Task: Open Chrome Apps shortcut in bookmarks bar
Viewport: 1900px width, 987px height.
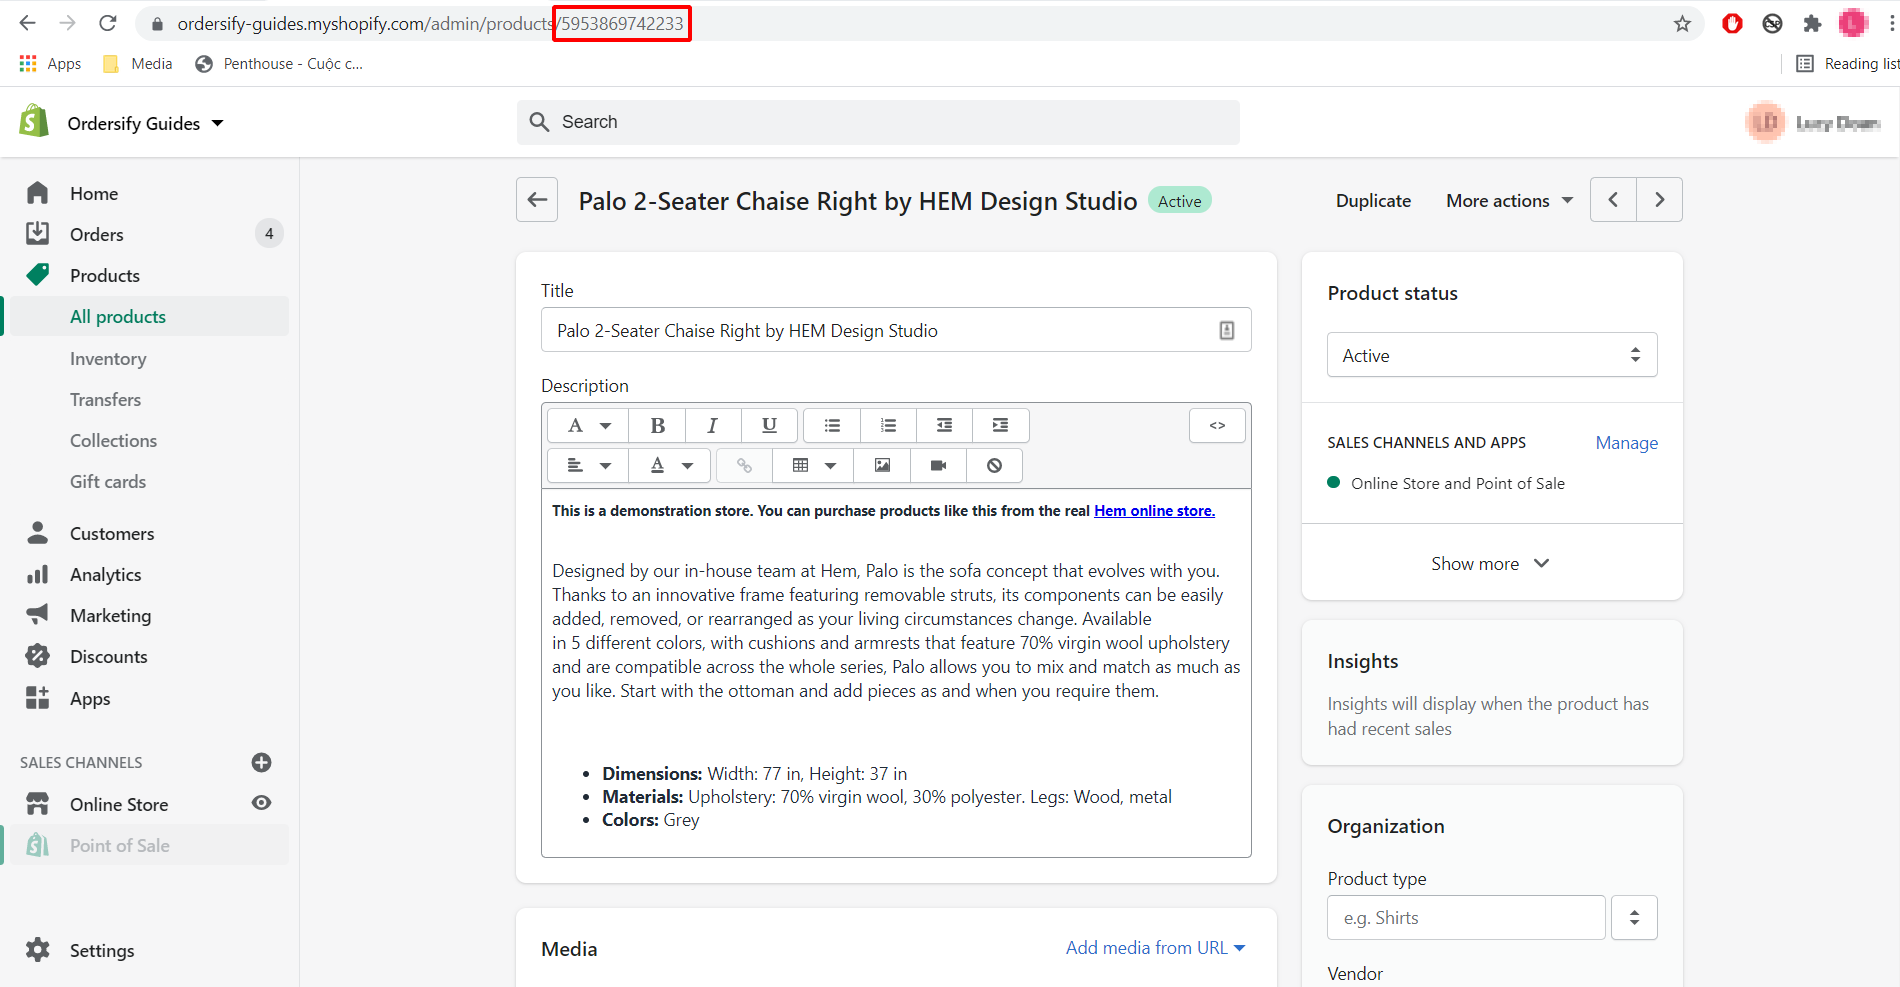Action: click(x=50, y=63)
